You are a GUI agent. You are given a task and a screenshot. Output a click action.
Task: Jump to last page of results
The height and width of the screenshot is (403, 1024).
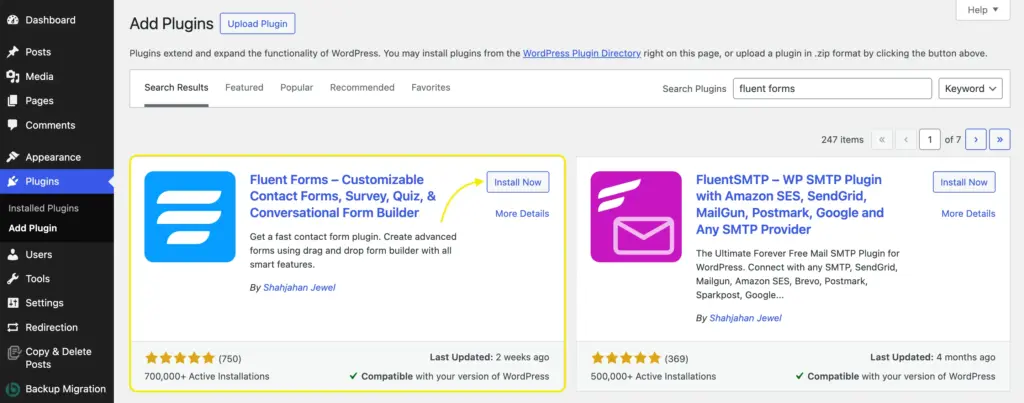pos(1000,139)
